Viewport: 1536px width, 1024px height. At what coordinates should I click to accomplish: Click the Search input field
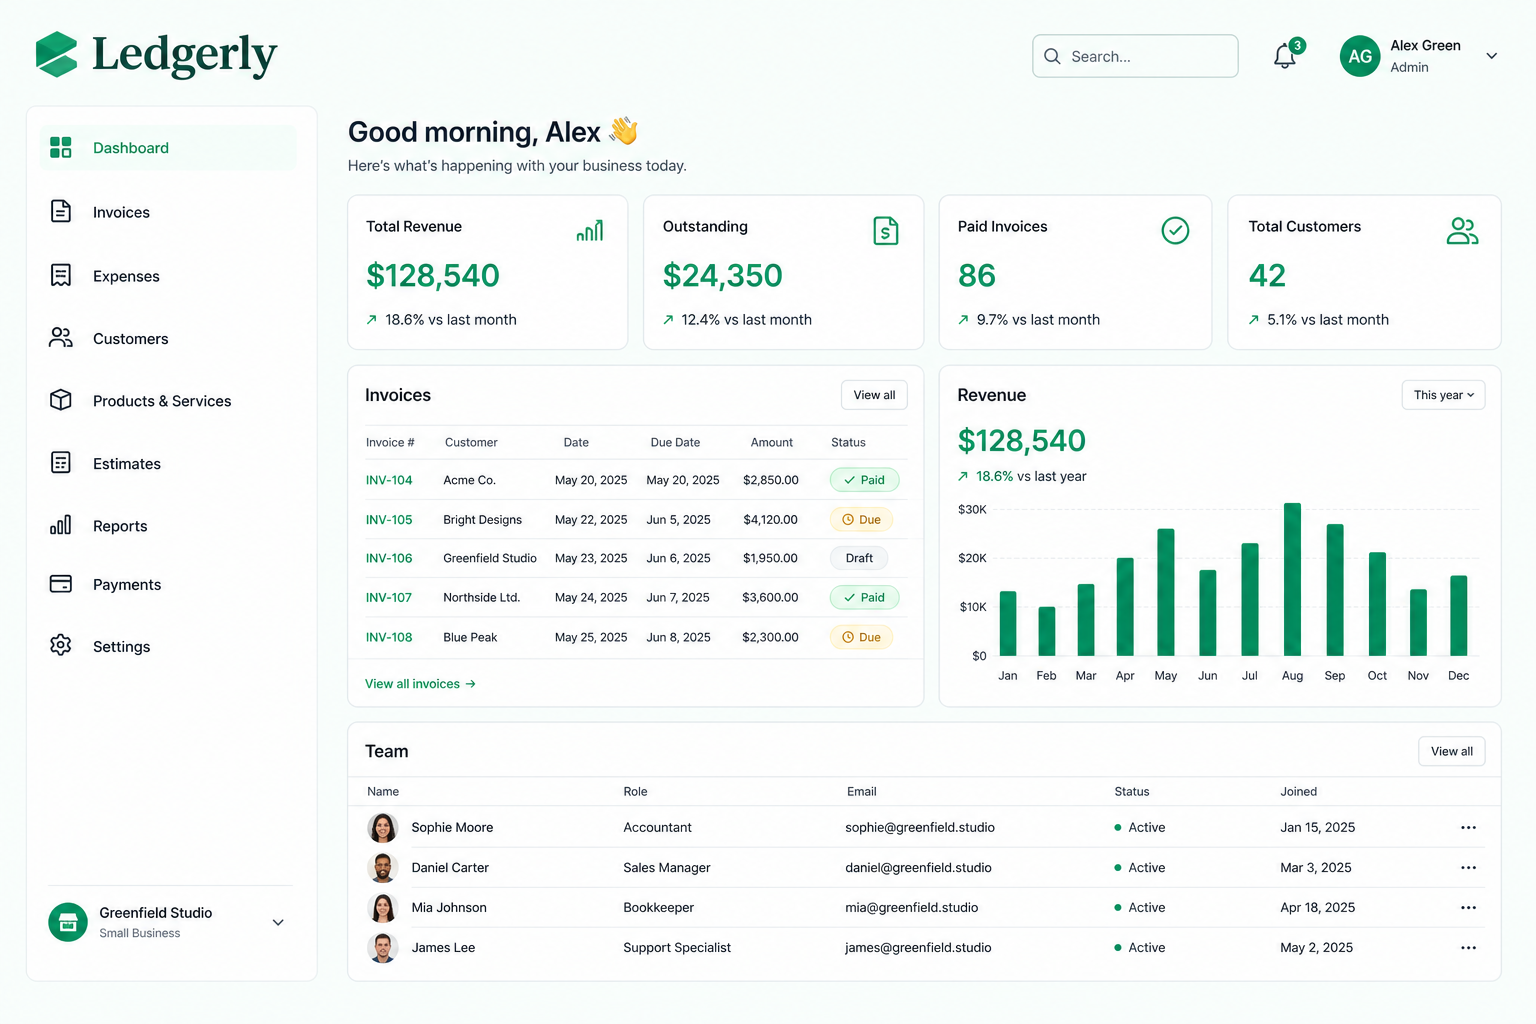point(1135,56)
